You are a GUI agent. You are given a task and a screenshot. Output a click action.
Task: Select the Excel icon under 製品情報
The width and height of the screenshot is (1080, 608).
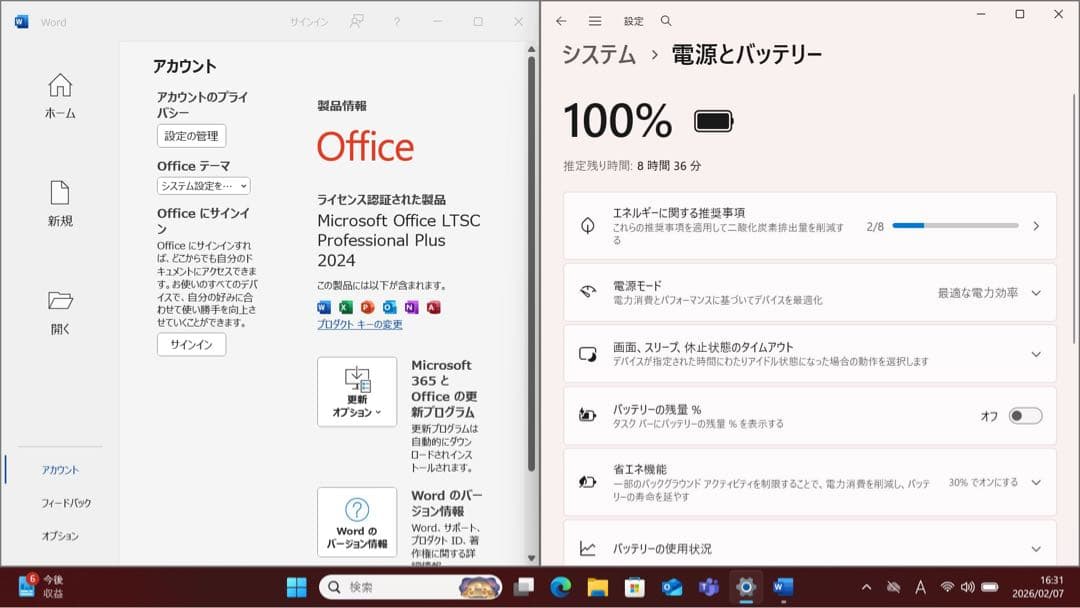(345, 306)
